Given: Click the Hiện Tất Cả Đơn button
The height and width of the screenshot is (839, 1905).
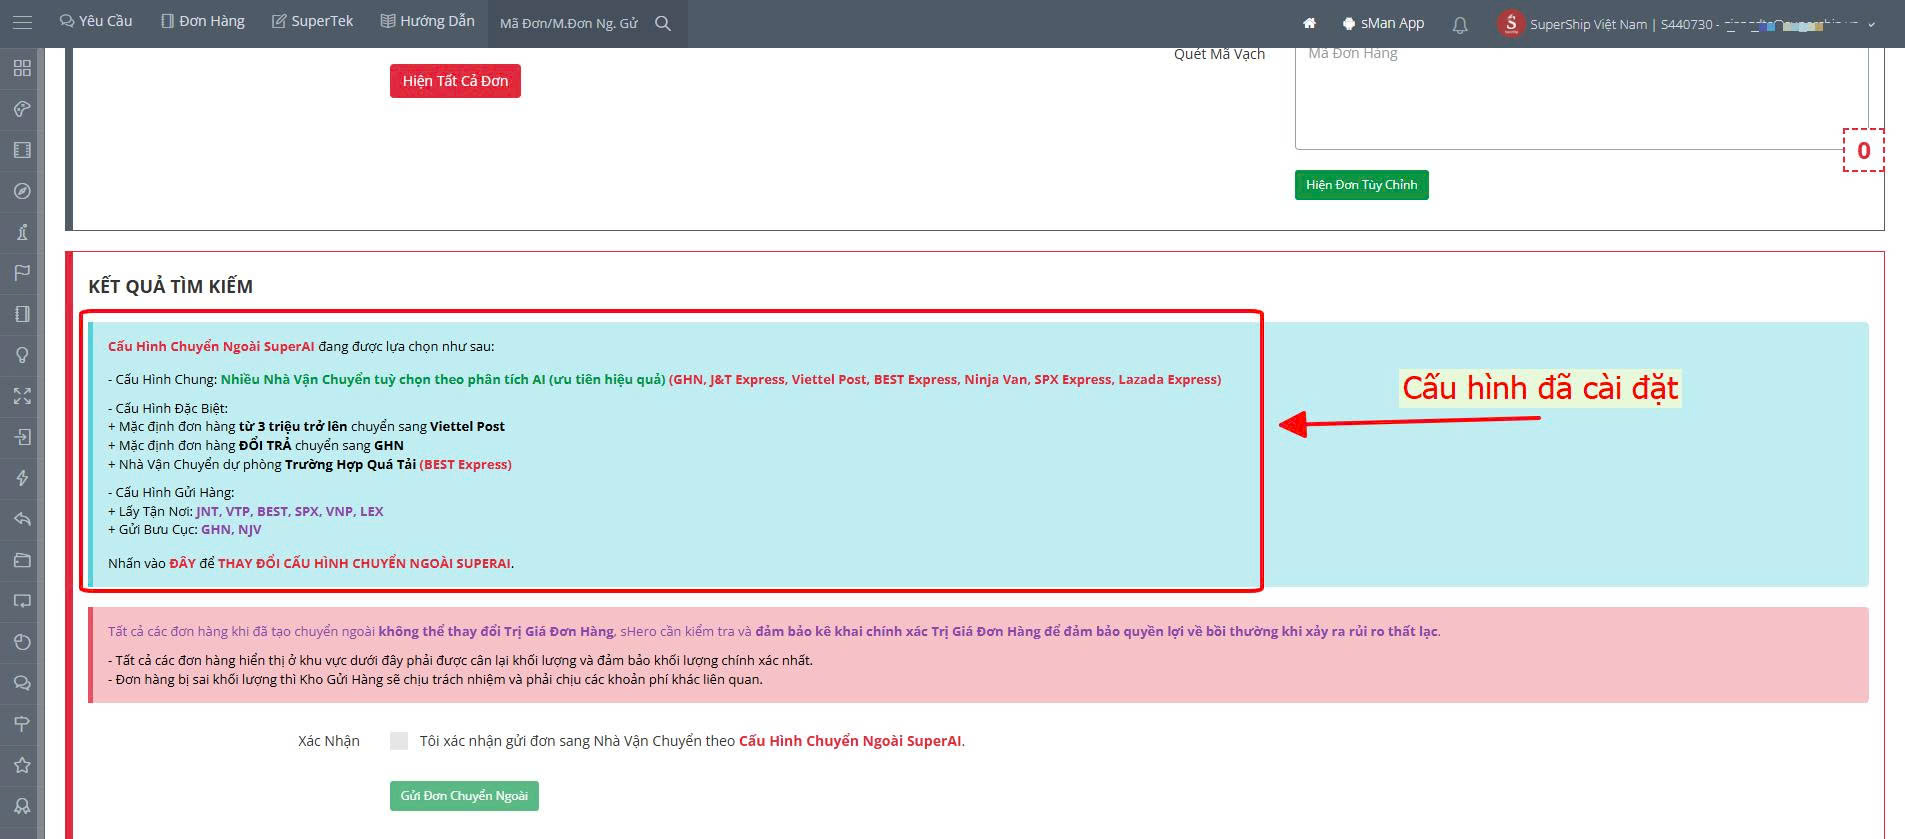Looking at the screenshot, I should tap(455, 81).
